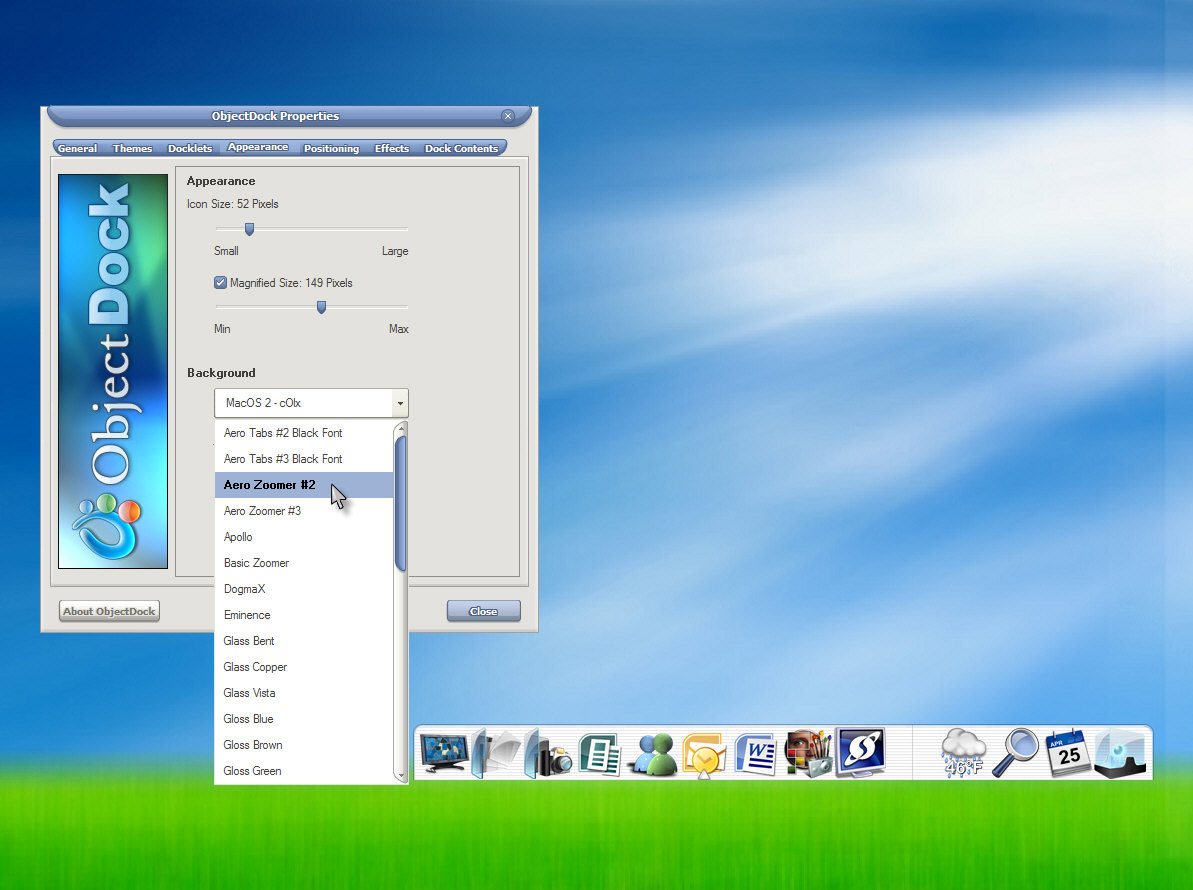Open the pictures folder with camera icon

[x=548, y=753]
